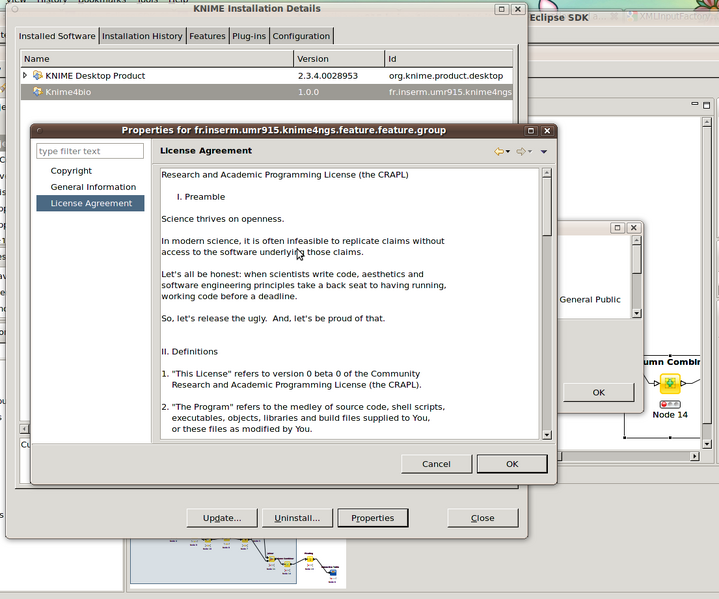Click the Node 14 label
This screenshot has width=719, height=599.
[x=670, y=415]
